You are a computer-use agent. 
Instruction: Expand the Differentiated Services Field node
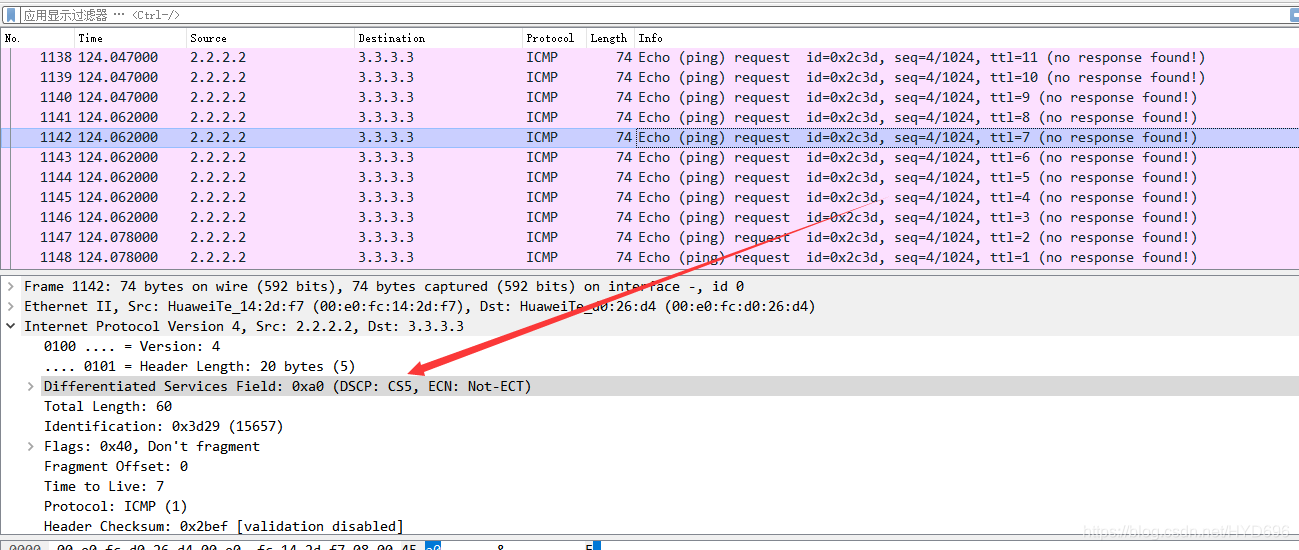click(x=31, y=386)
